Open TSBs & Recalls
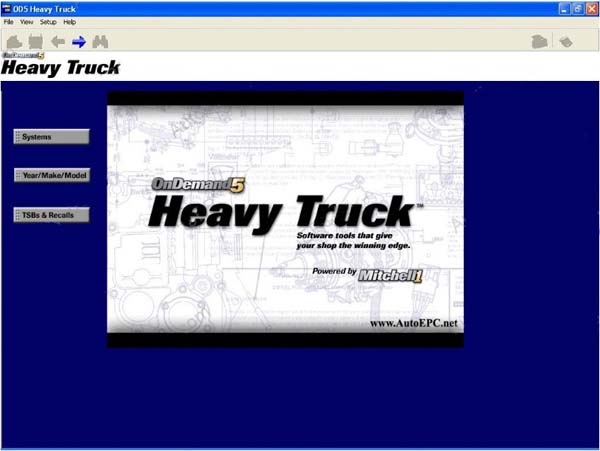The height and width of the screenshot is (451, 600). pos(51,215)
